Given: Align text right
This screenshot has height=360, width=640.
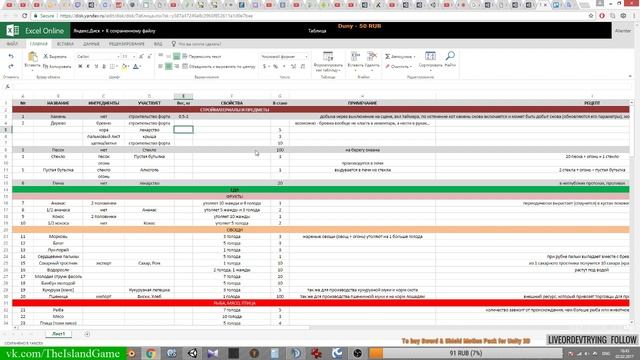Looking at the screenshot, I should click(177, 66).
